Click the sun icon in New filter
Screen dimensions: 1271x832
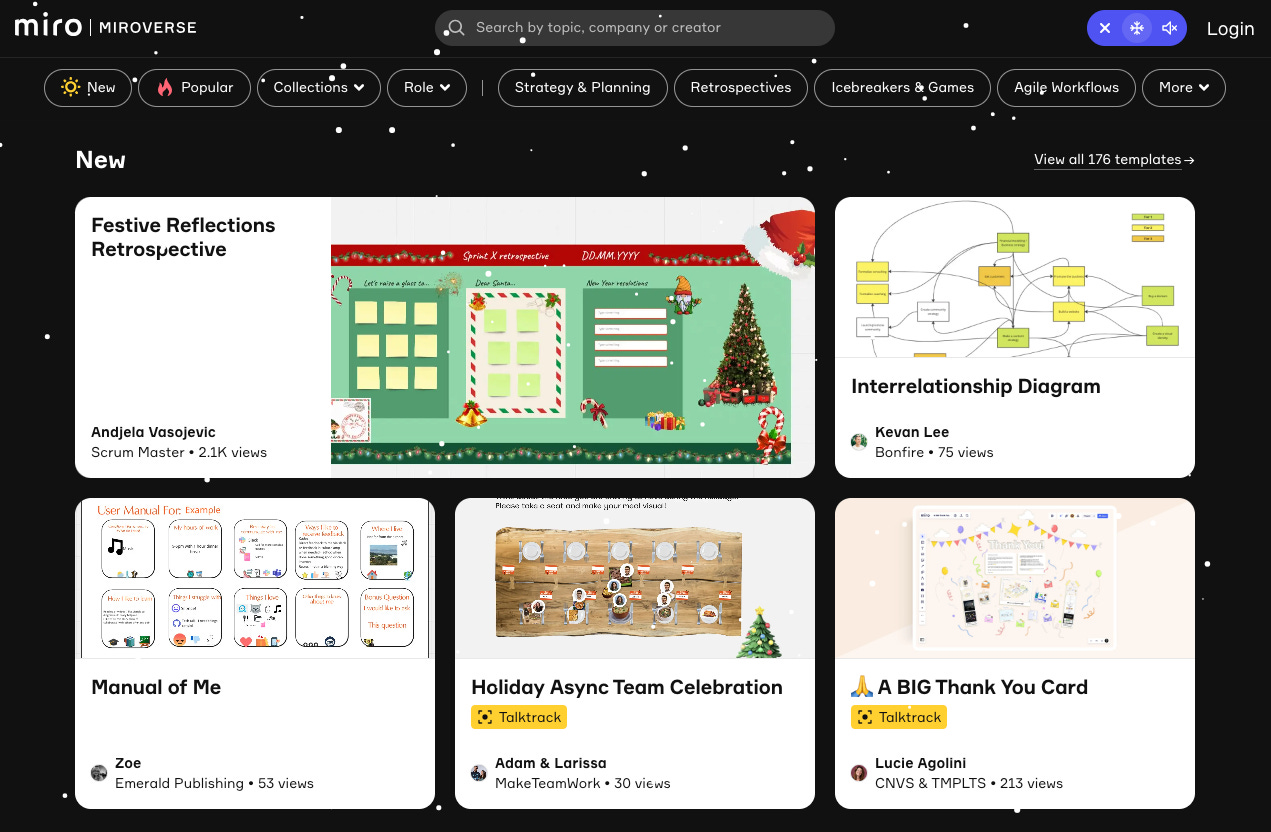70,87
